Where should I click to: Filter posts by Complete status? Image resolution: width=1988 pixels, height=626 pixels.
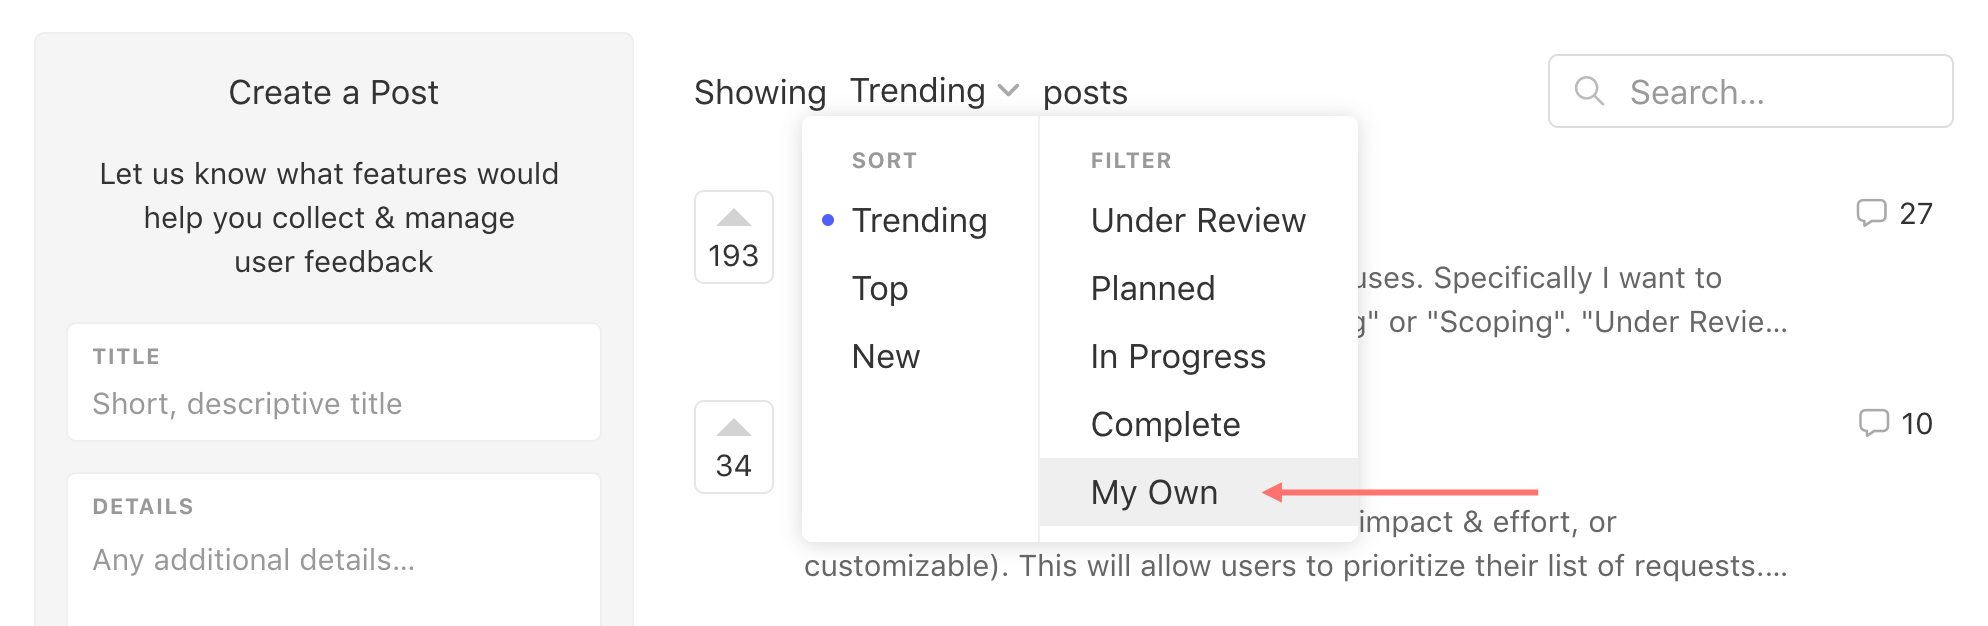(1165, 424)
